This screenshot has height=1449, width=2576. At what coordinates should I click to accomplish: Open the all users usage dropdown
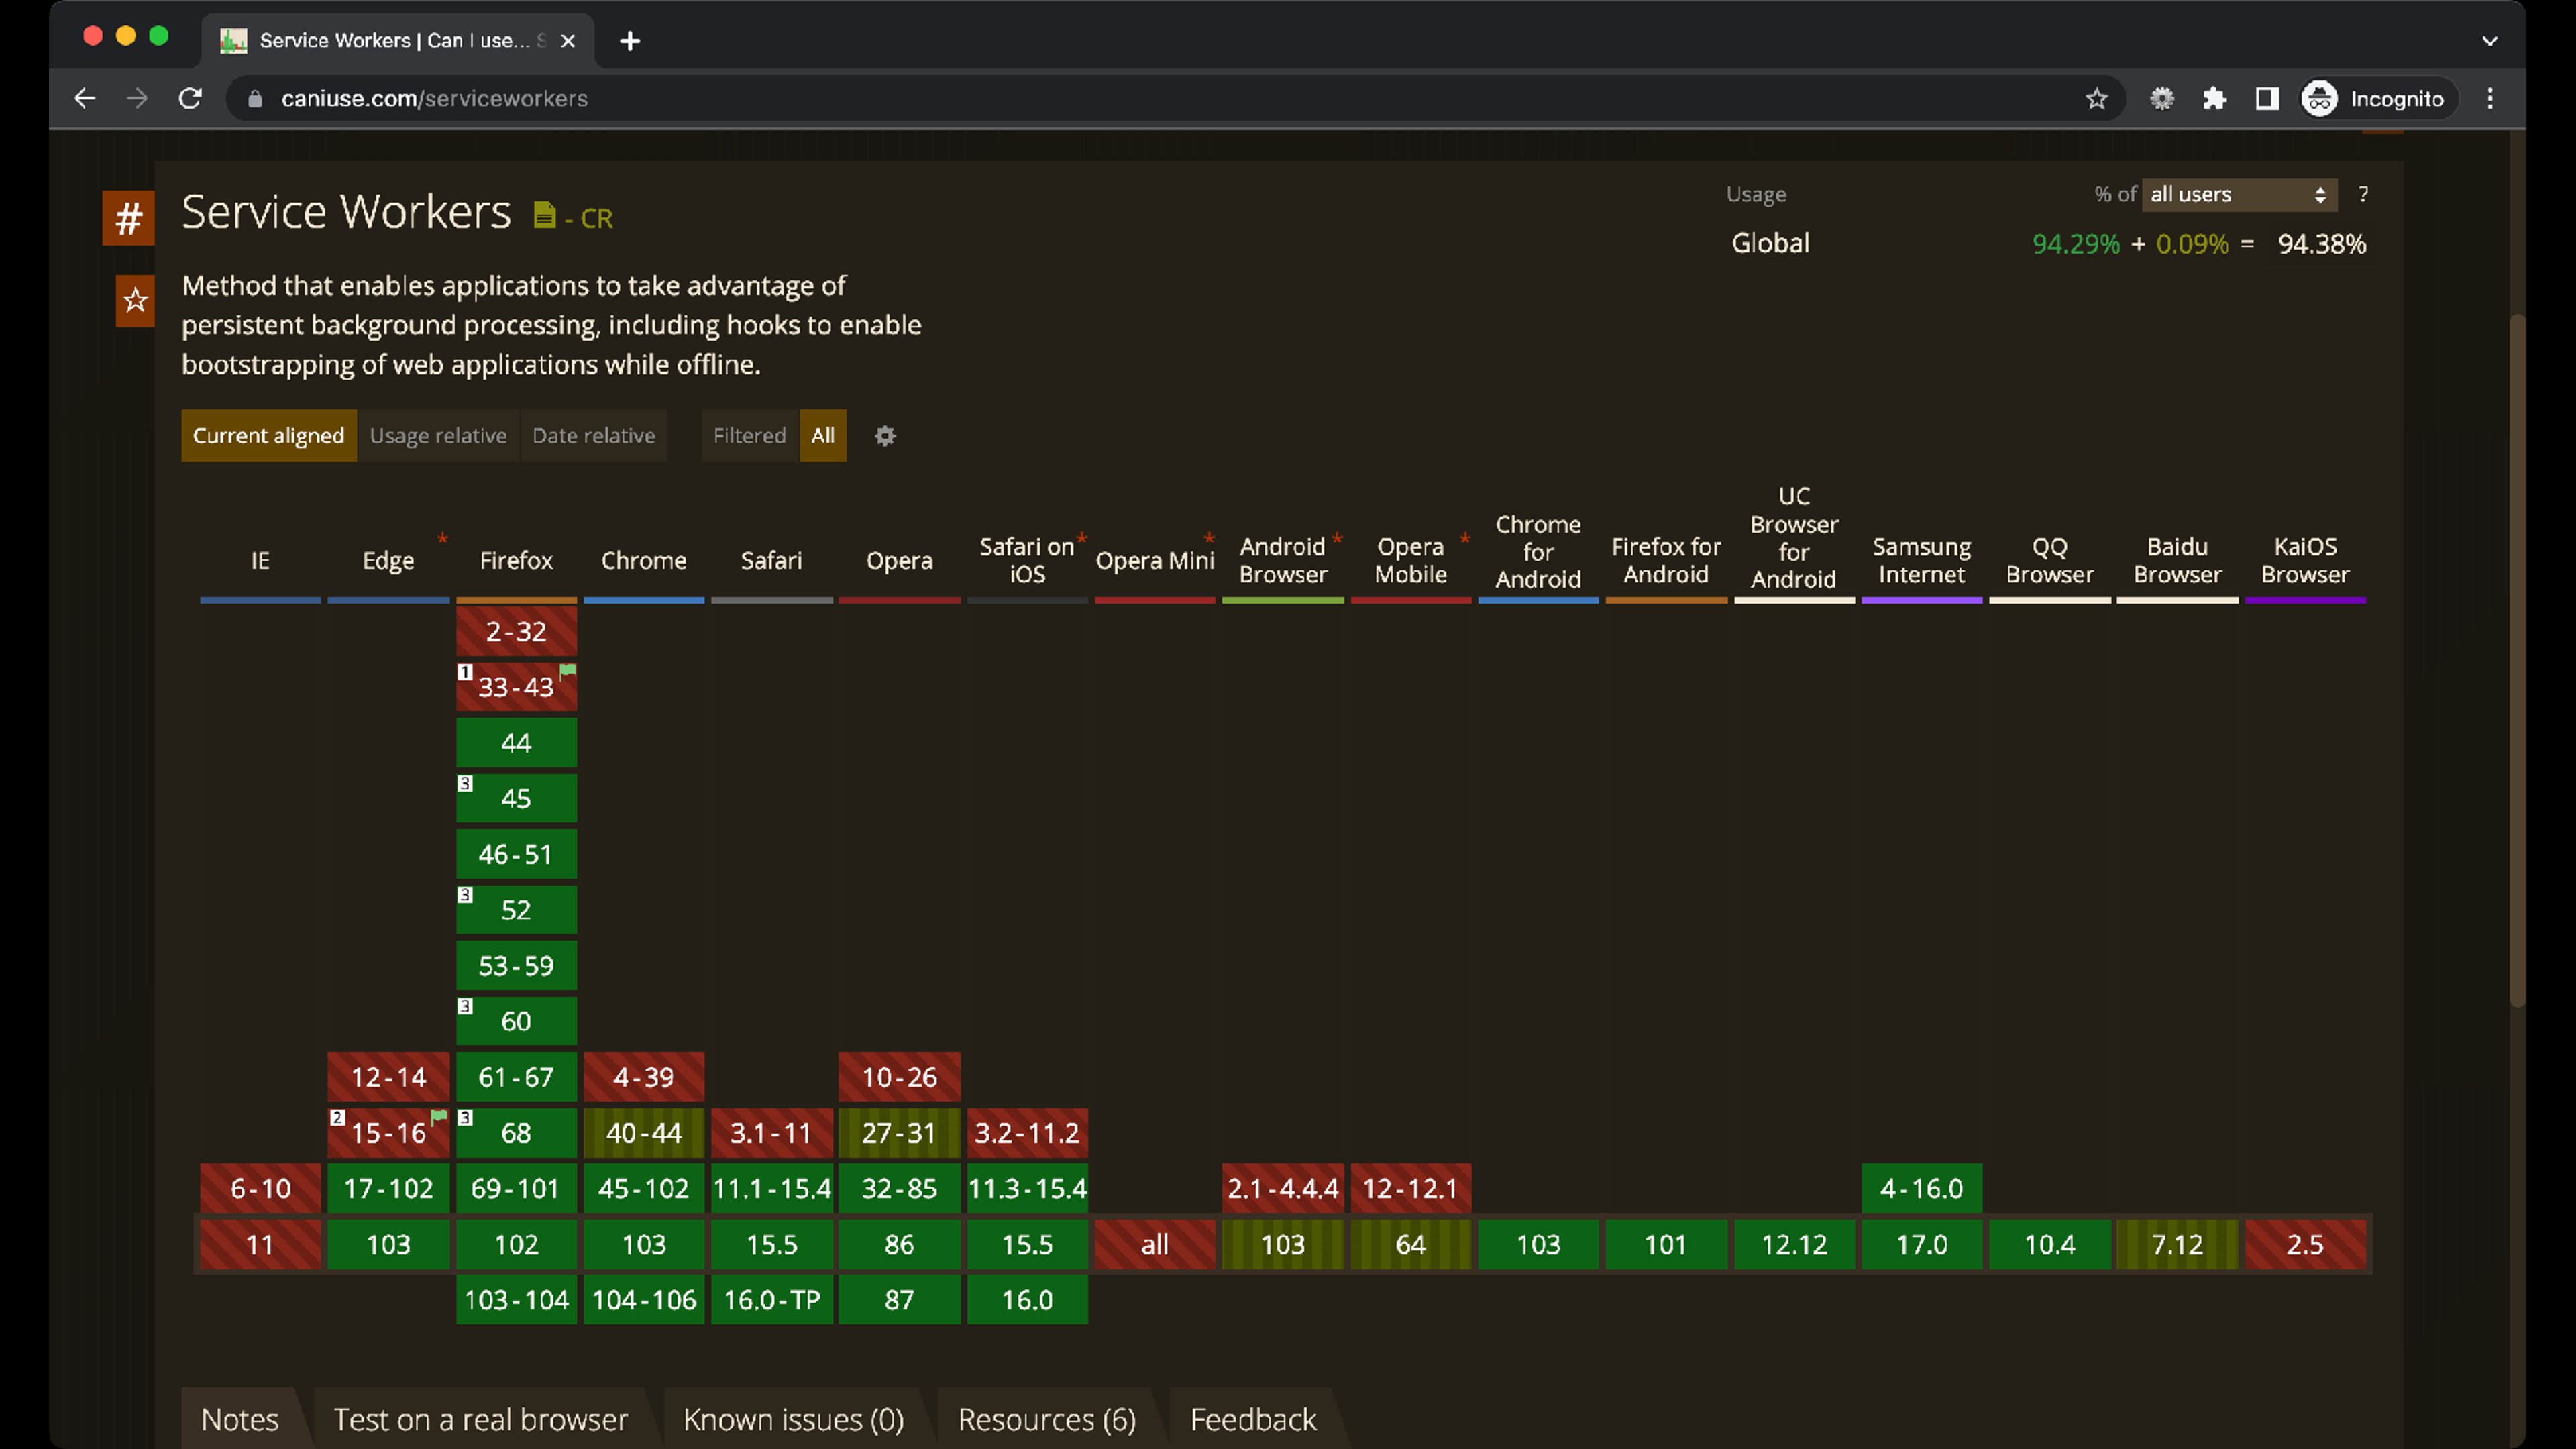click(x=2238, y=194)
